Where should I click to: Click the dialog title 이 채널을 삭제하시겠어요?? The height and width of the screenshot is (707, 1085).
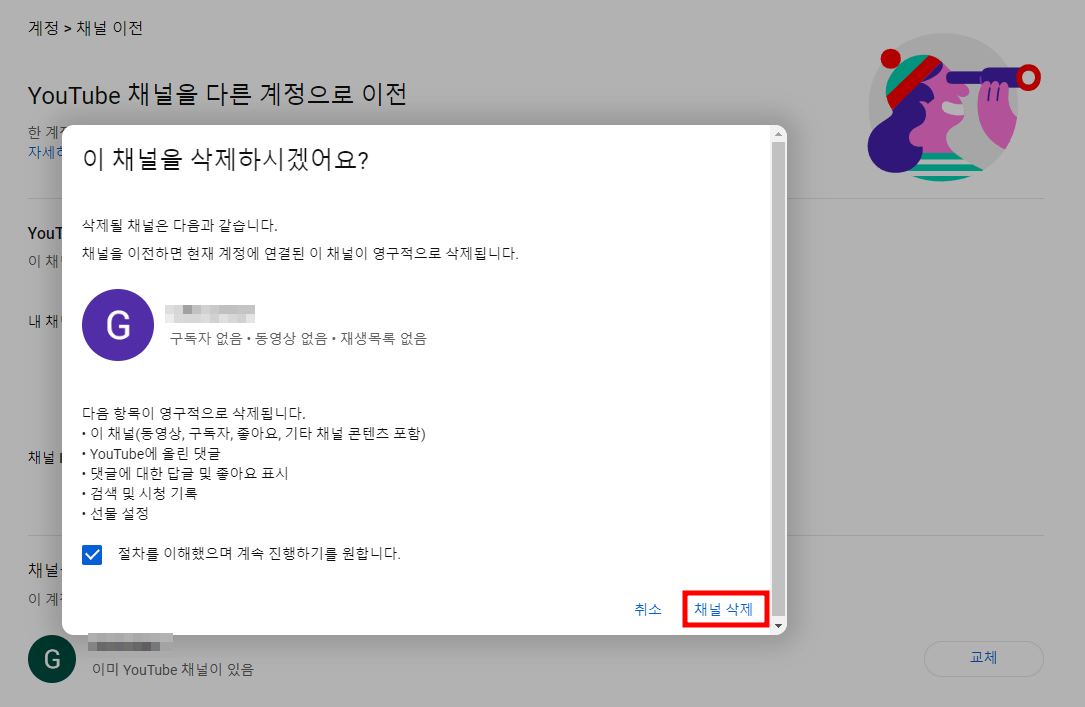pyautogui.click(x=226, y=160)
